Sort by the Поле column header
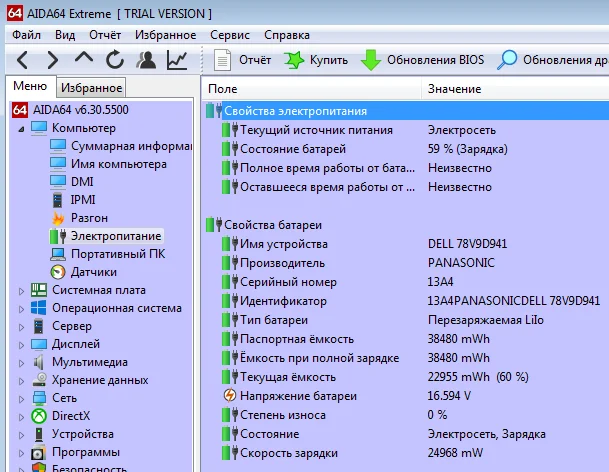The height and width of the screenshot is (472, 609). tap(311, 89)
